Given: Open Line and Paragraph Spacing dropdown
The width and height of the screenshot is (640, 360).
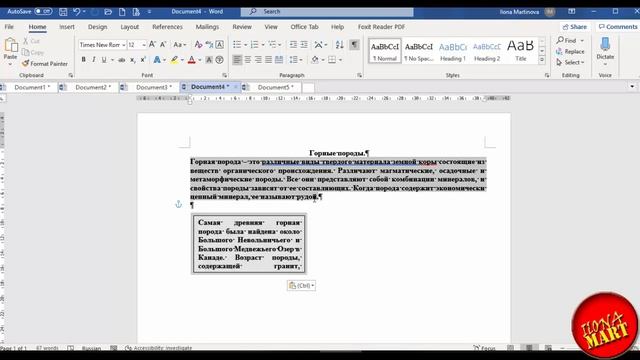Looking at the screenshot, I should click(x=296, y=60).
